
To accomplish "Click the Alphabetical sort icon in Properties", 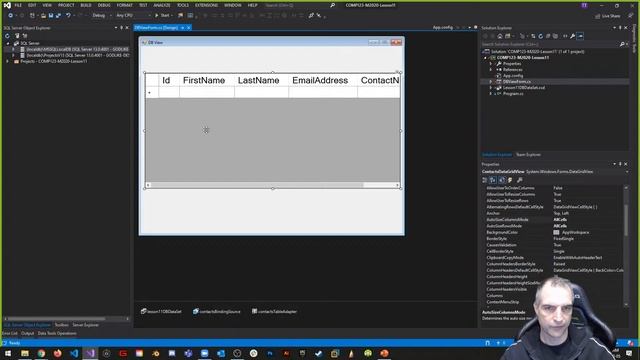I will point(493,180).
